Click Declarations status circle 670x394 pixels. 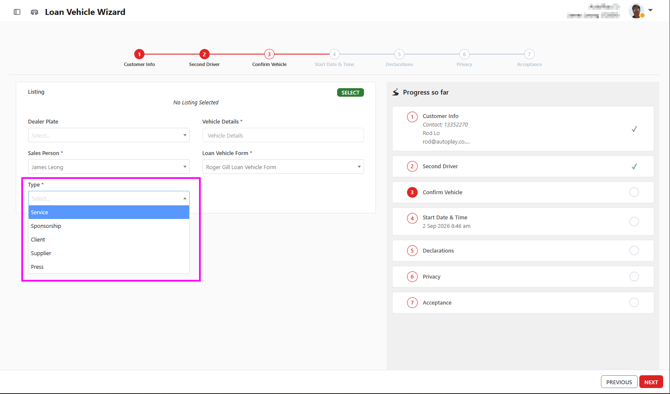tap(634, 250)
